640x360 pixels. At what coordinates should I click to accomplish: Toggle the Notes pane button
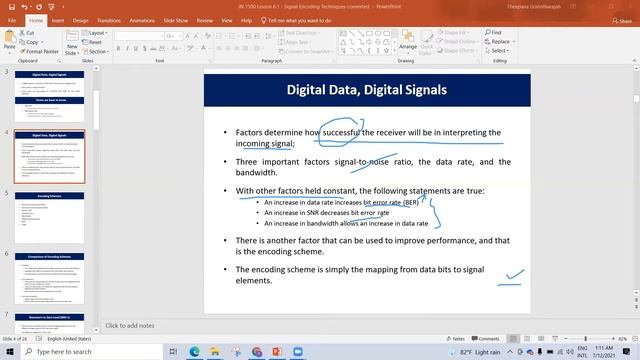click(x=456, y=339)
